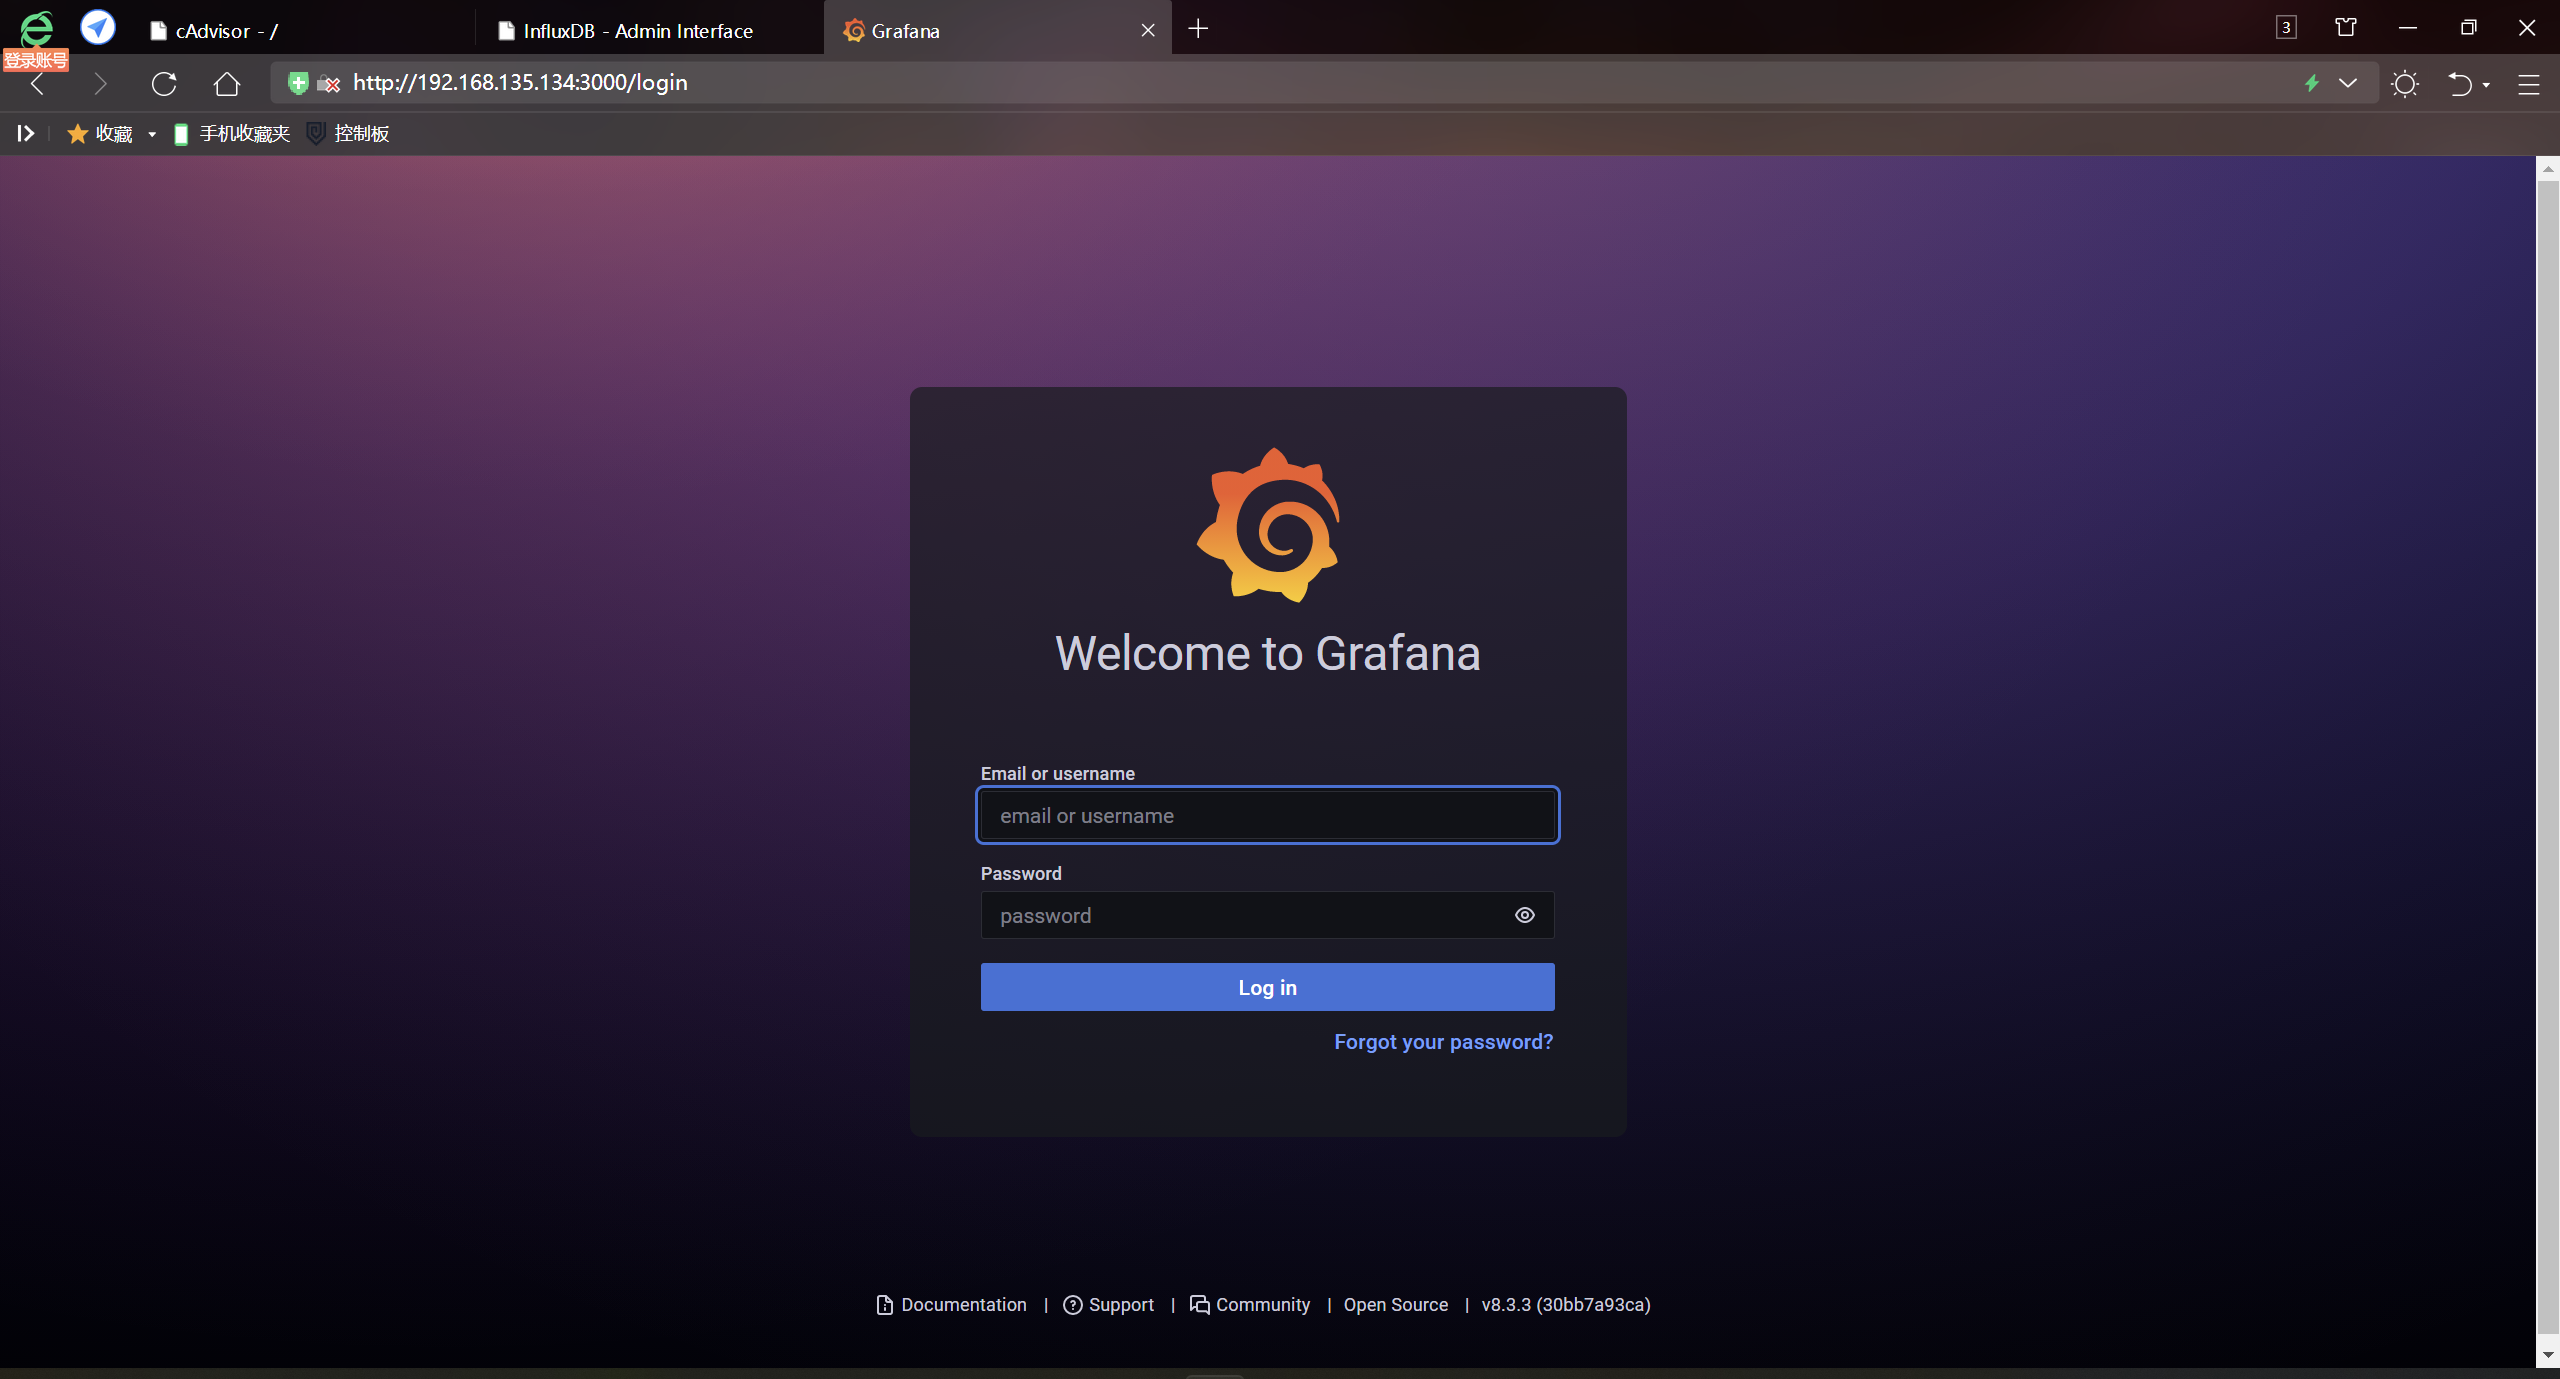Screen dimensions: 2560x1379
Task: Click the blue paper-plane icon next to tabs
Action: tap(98, 27)
